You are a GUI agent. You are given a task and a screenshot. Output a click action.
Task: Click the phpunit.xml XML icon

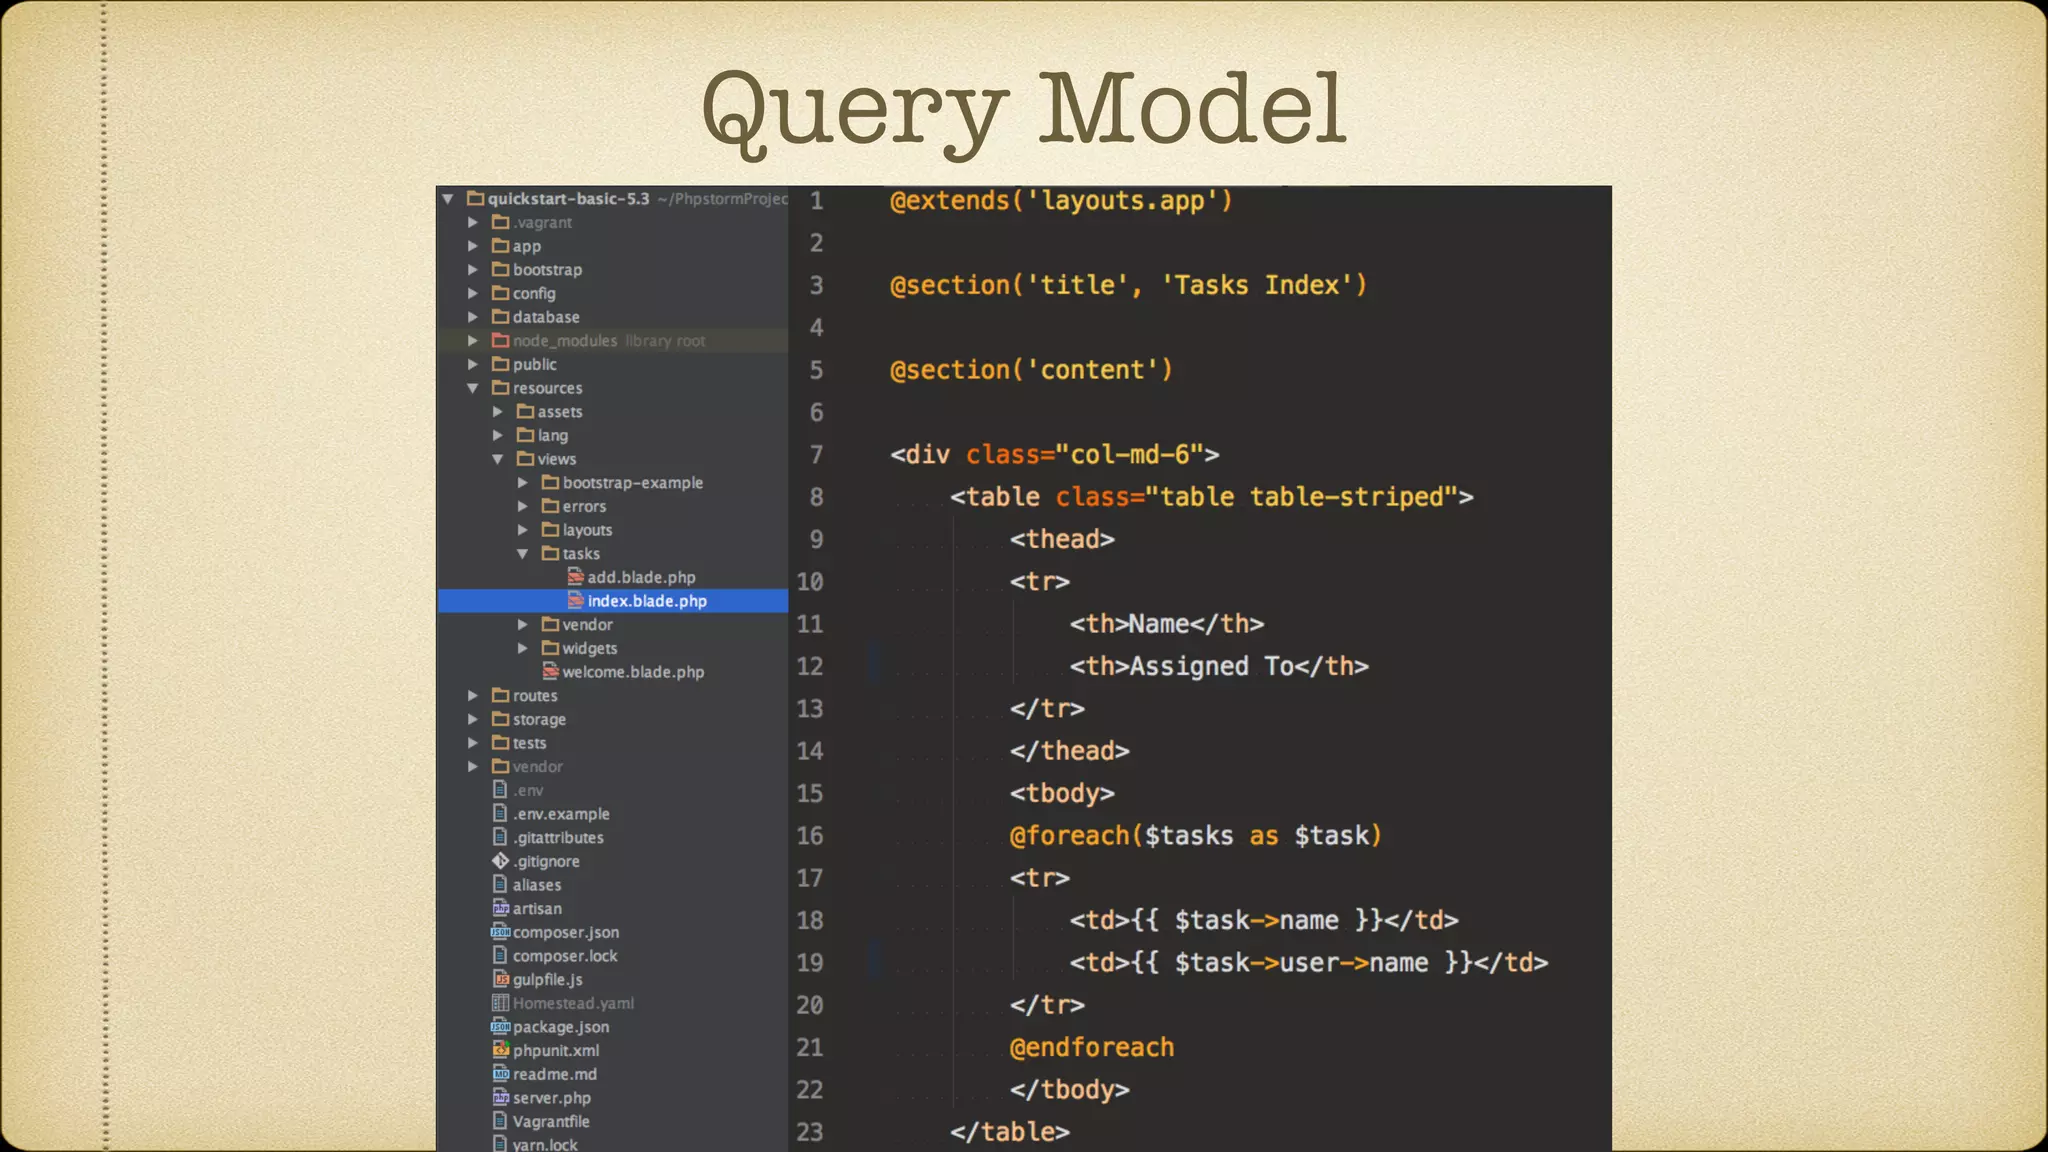pos(501,1050)
